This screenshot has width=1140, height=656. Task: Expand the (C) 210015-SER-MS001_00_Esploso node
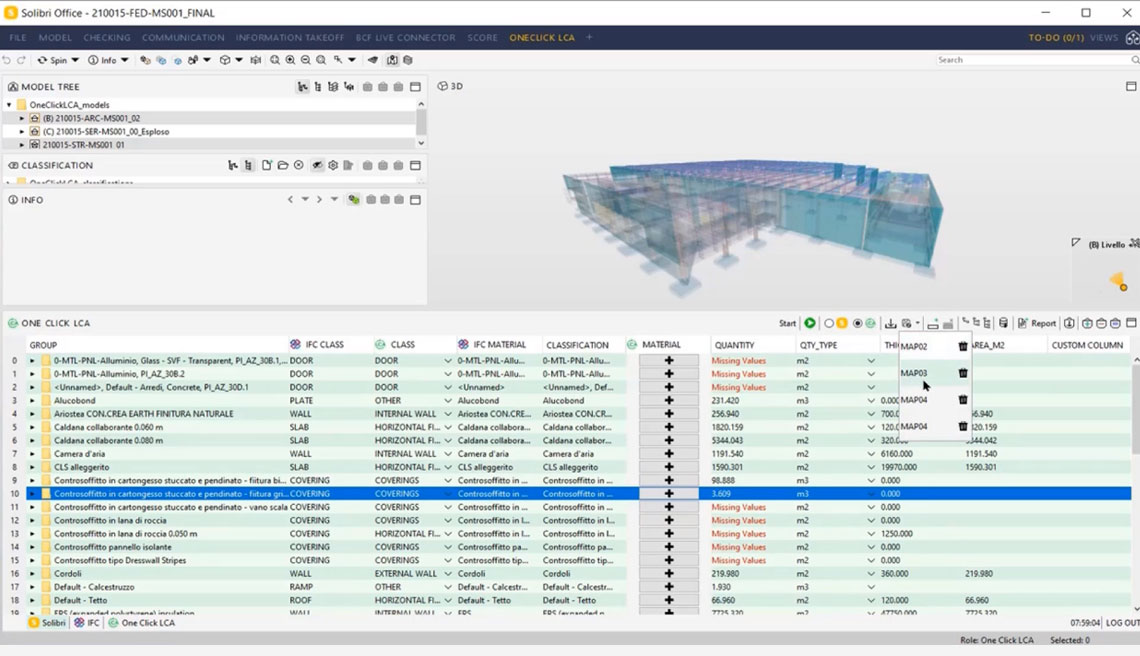tap(22, 132)
